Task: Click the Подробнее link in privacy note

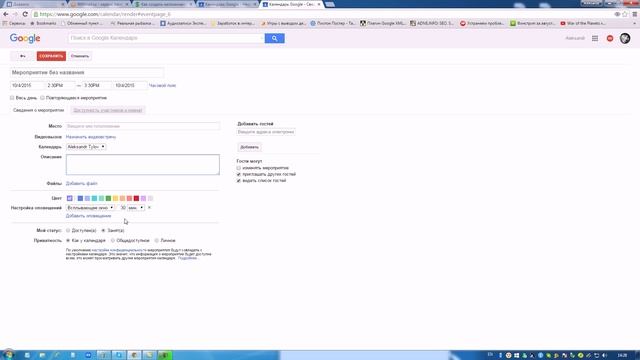Action: tap(188, 258)
